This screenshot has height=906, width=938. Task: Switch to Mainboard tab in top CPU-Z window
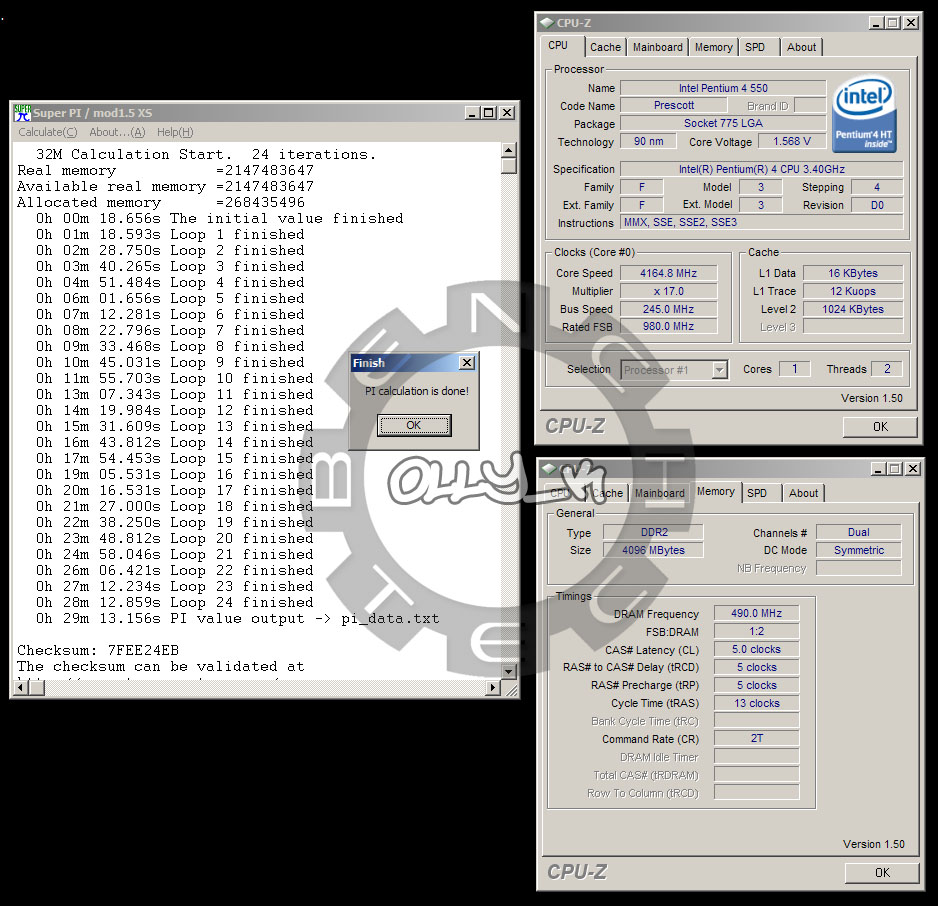(657, 47)
